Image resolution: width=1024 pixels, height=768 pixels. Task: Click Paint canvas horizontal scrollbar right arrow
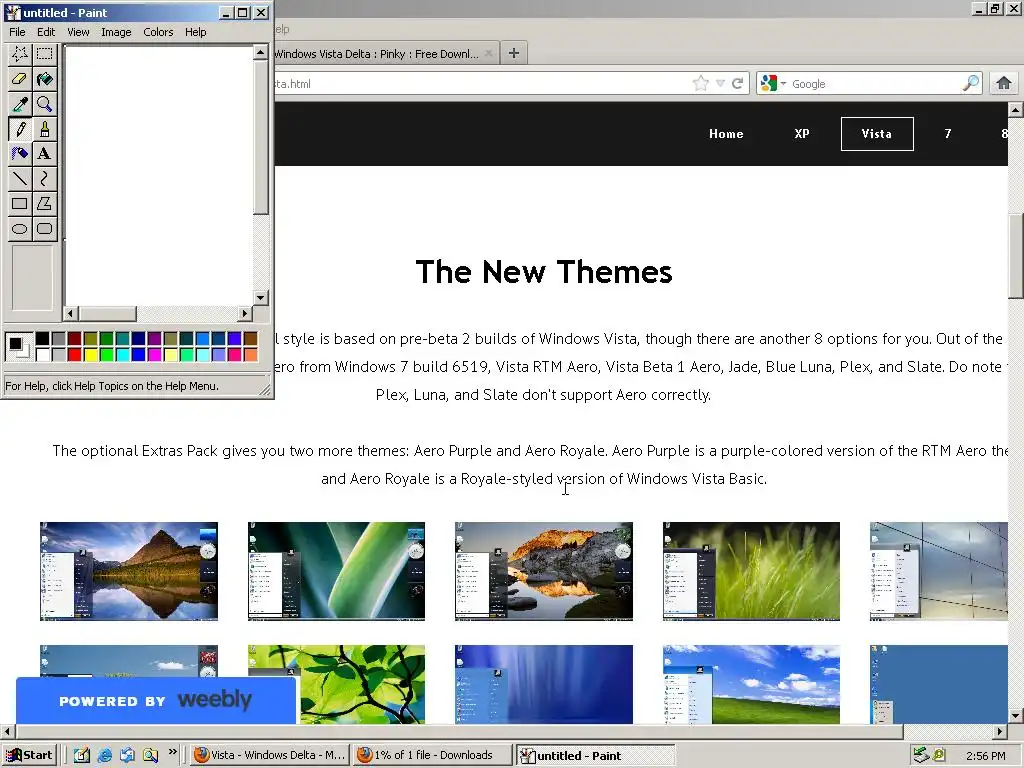pyautogui.click(x=245, y=313)
